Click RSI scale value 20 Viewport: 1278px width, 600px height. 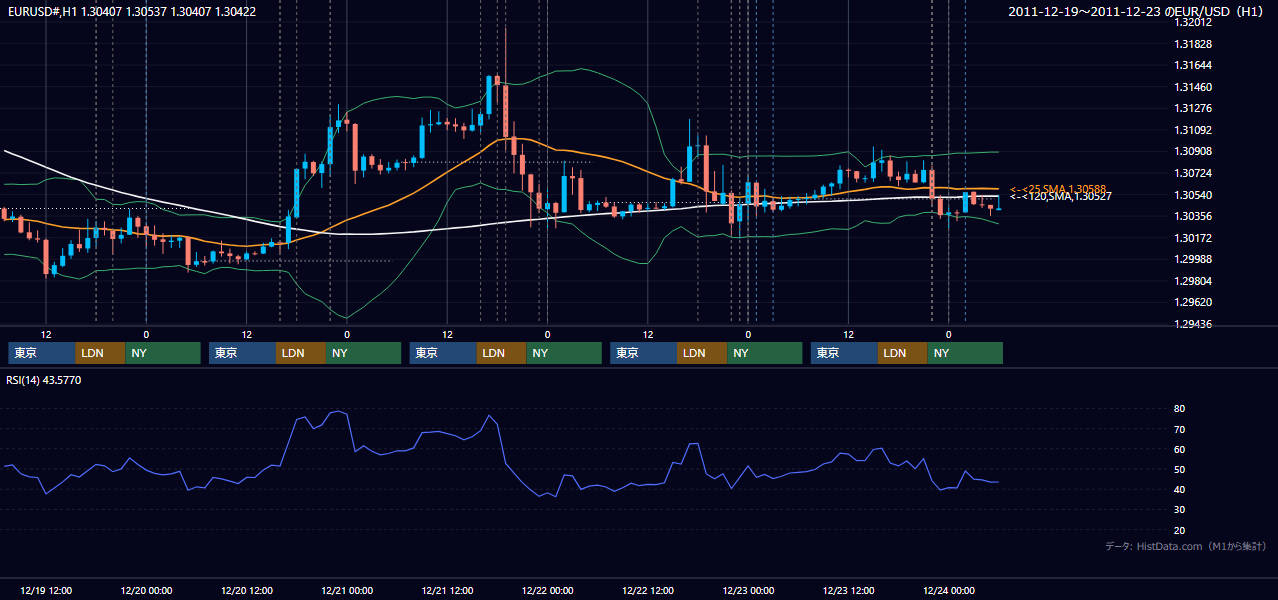tap(1180, 531)
